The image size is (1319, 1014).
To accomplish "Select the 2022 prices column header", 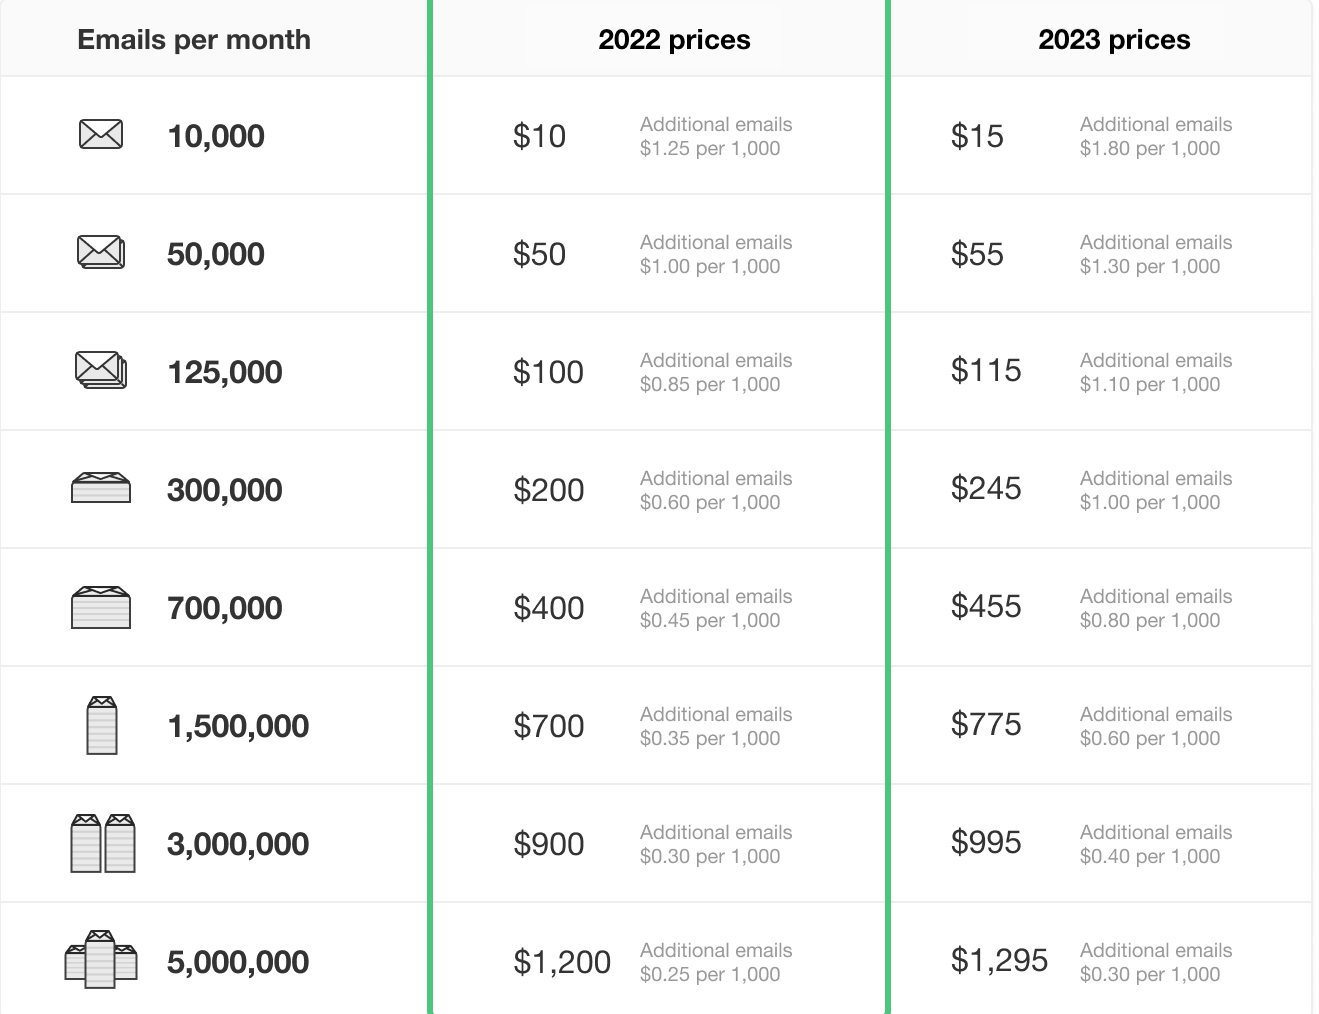I will [674, 40].
